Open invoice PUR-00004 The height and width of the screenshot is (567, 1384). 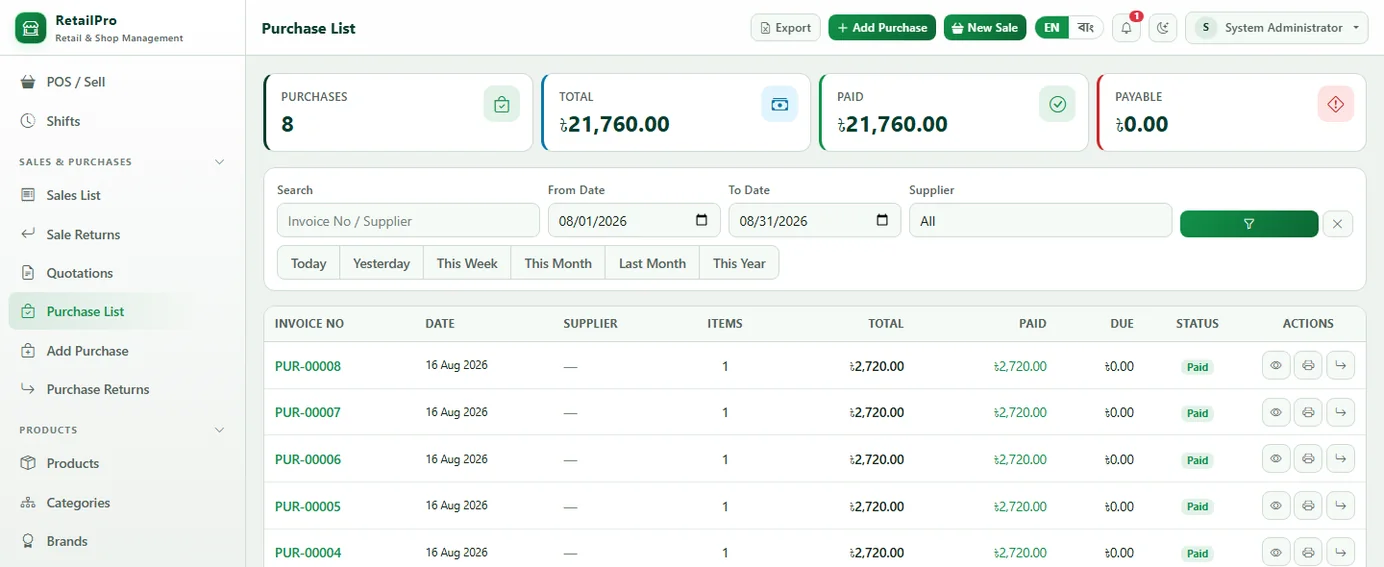[308, 553]
